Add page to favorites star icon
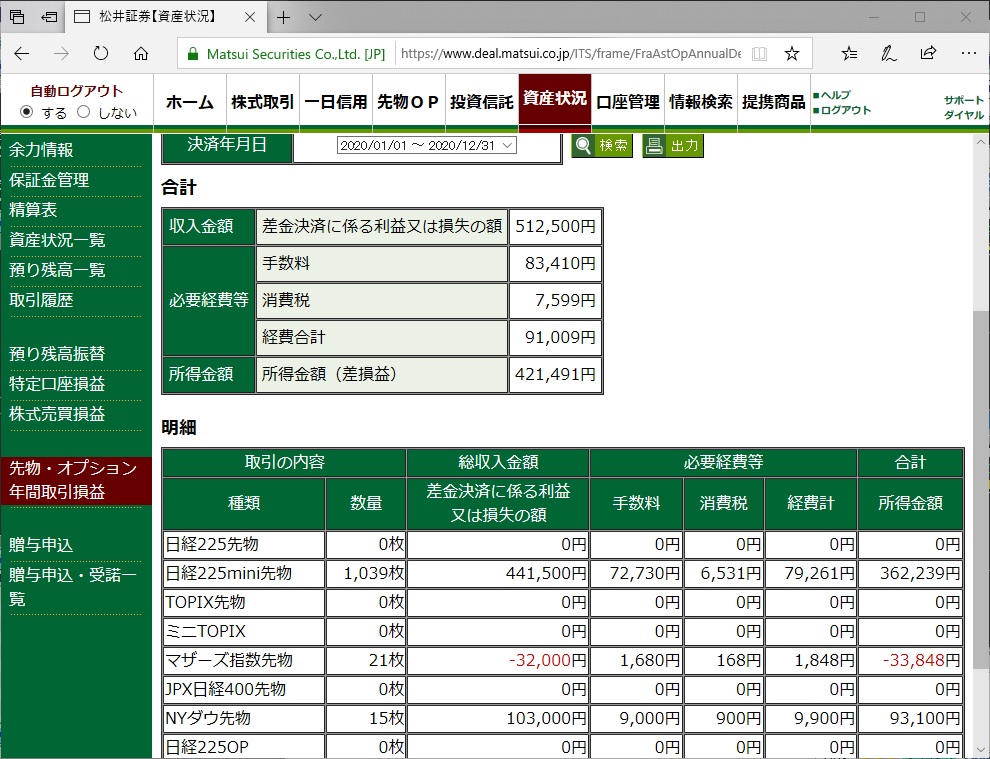990x759 pixels. click(792, 53)
